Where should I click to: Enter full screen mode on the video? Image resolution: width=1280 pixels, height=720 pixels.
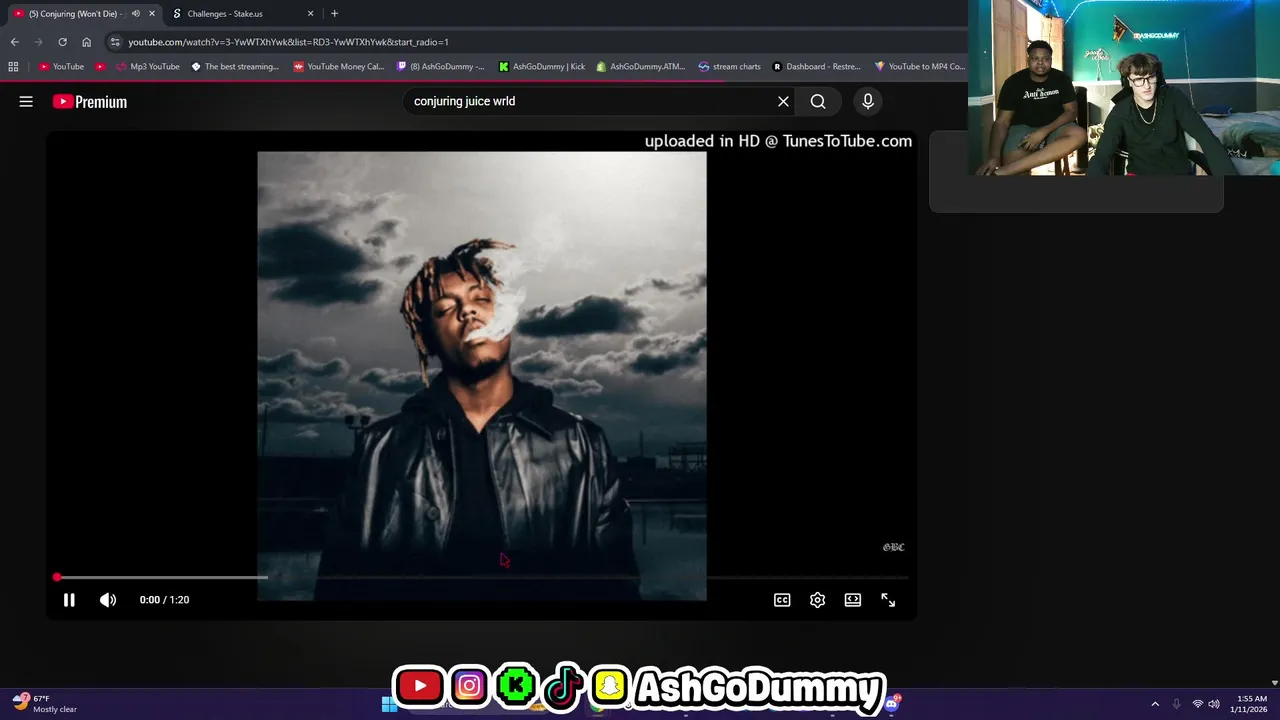[888, 600]
